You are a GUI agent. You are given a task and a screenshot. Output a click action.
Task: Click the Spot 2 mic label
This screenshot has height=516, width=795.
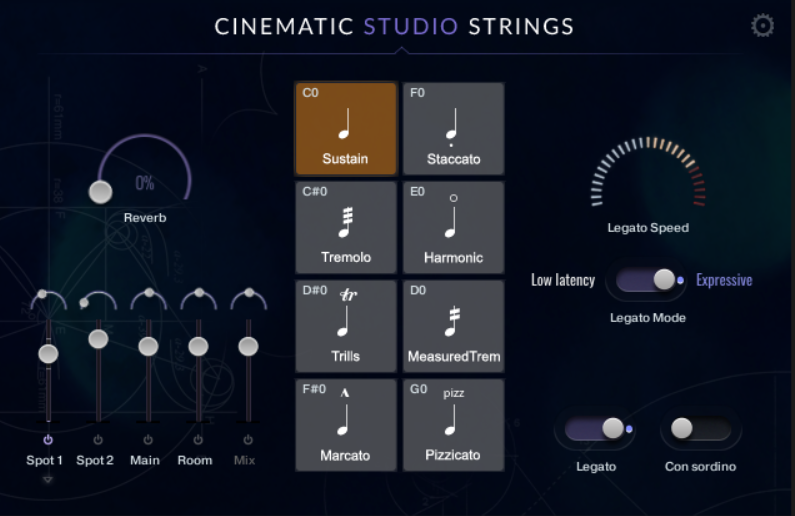click(95, 460)
